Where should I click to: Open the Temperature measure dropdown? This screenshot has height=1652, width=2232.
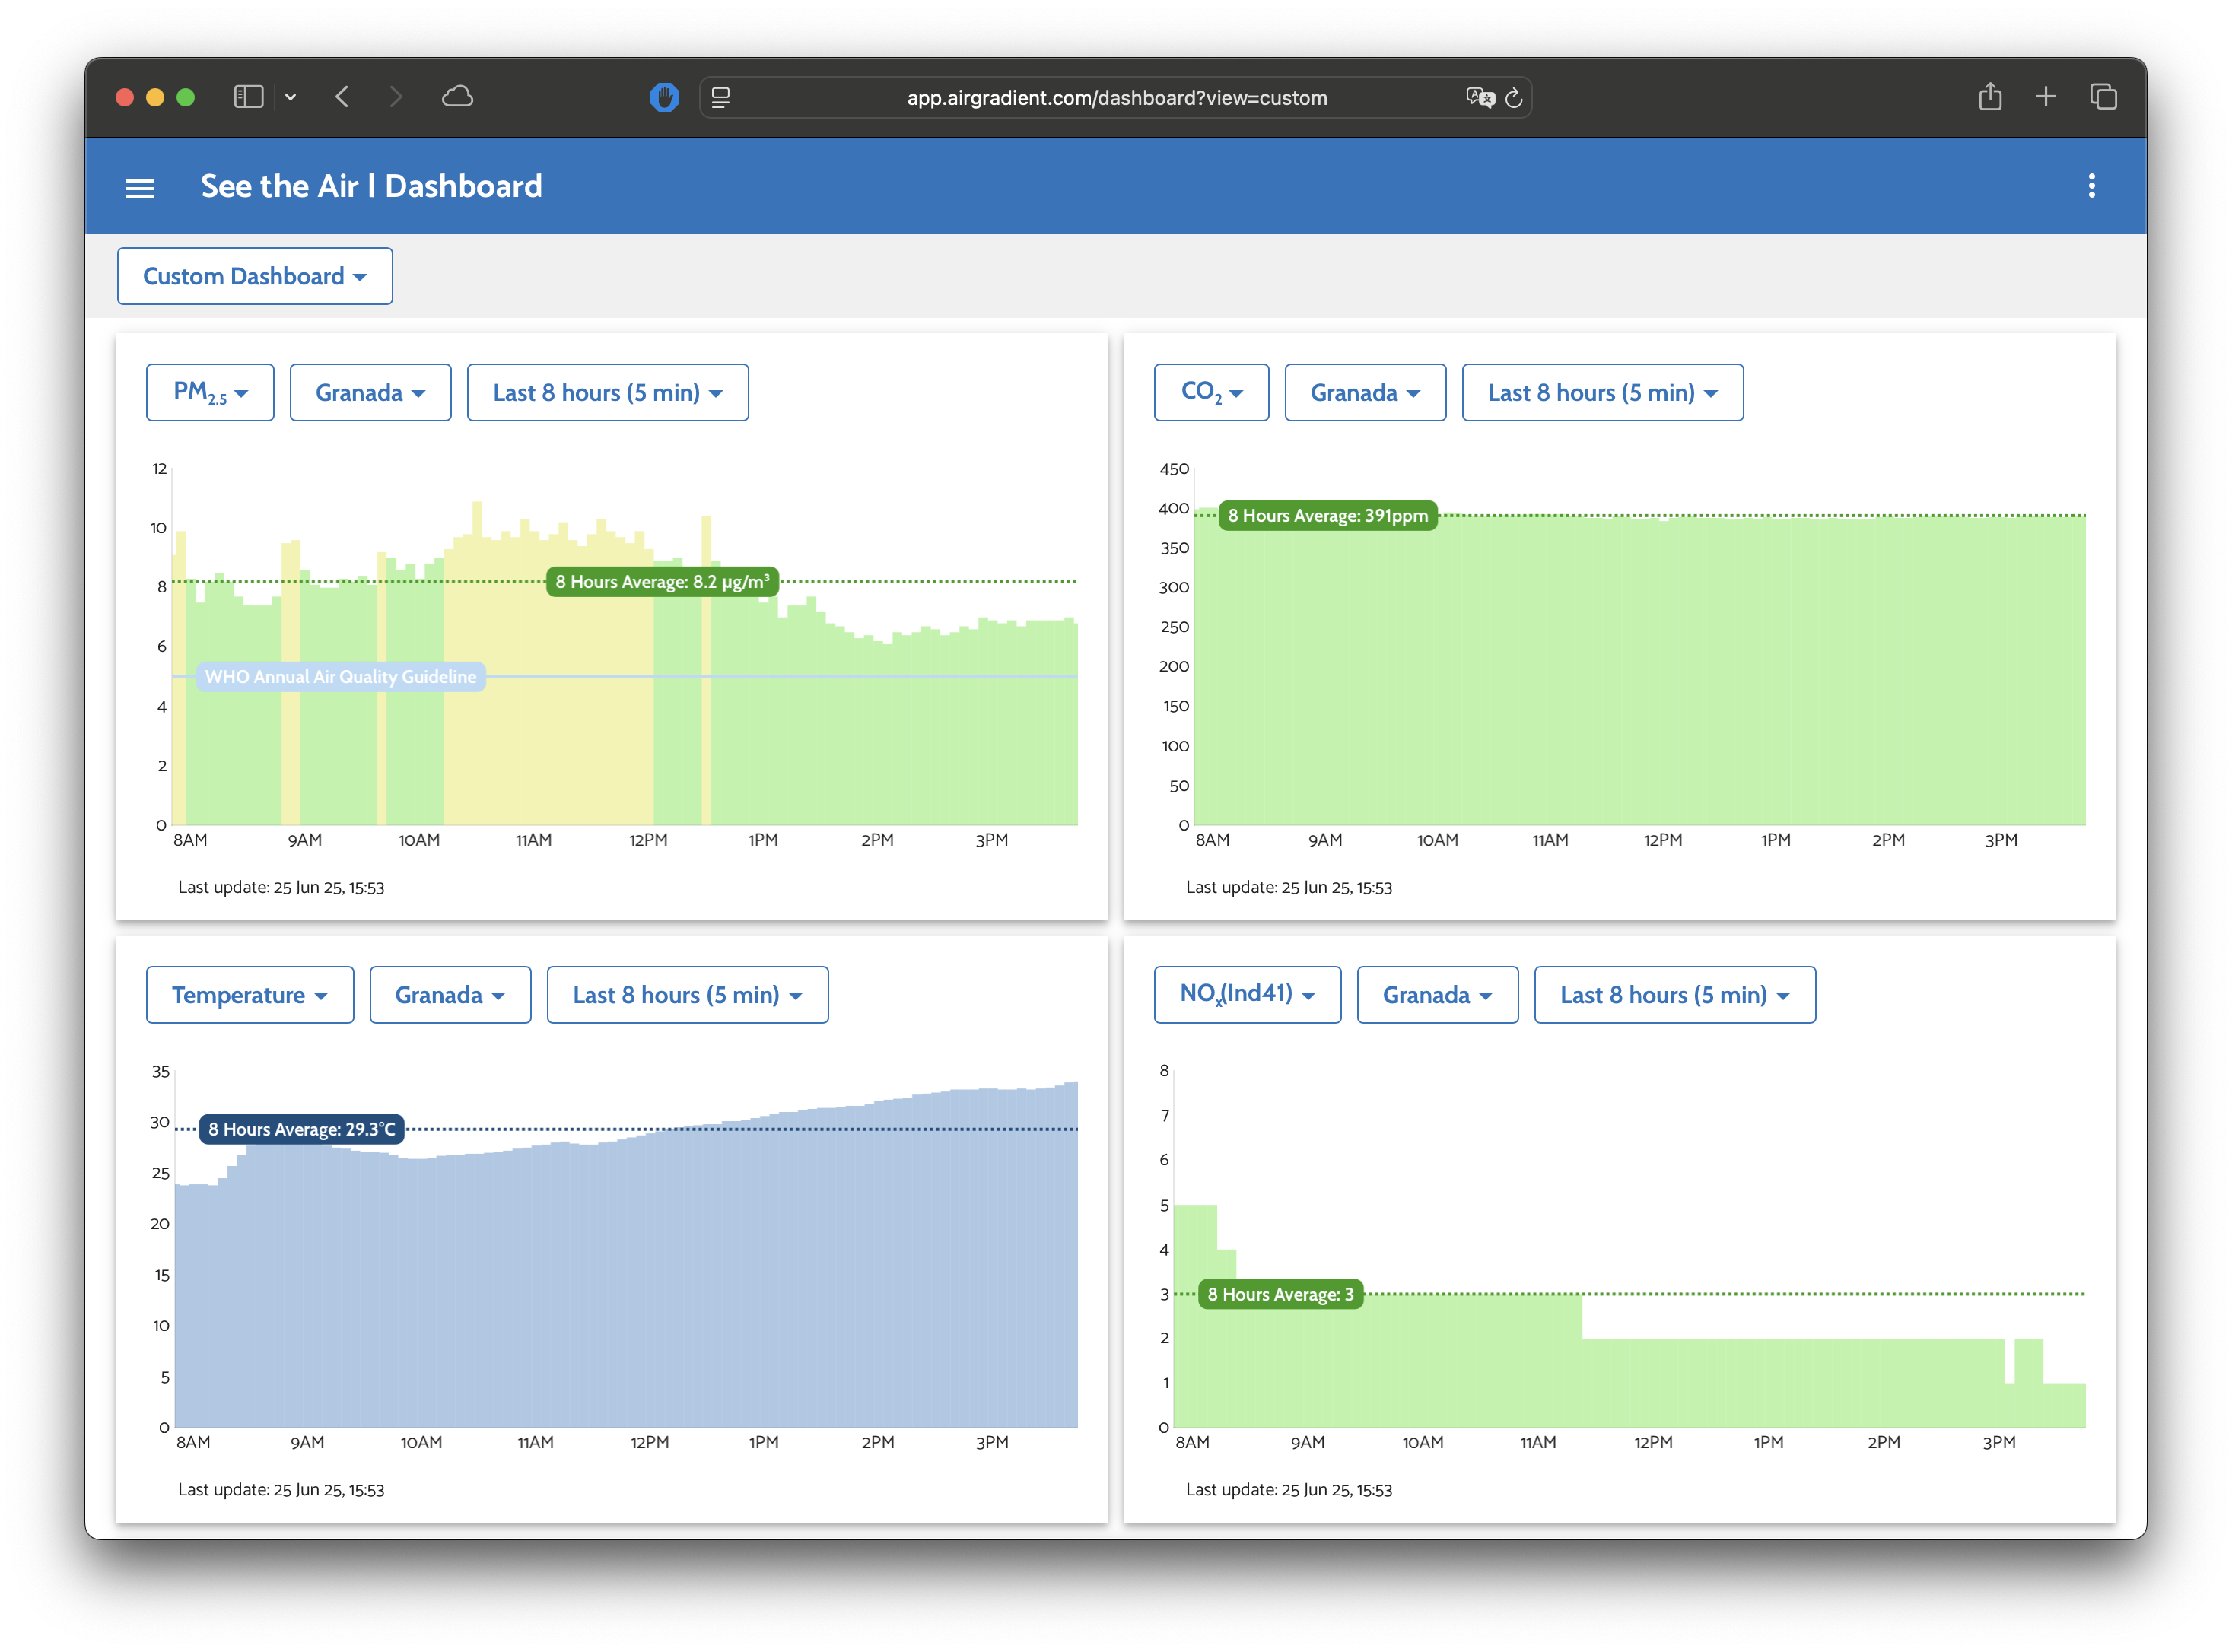pos(250,995)
